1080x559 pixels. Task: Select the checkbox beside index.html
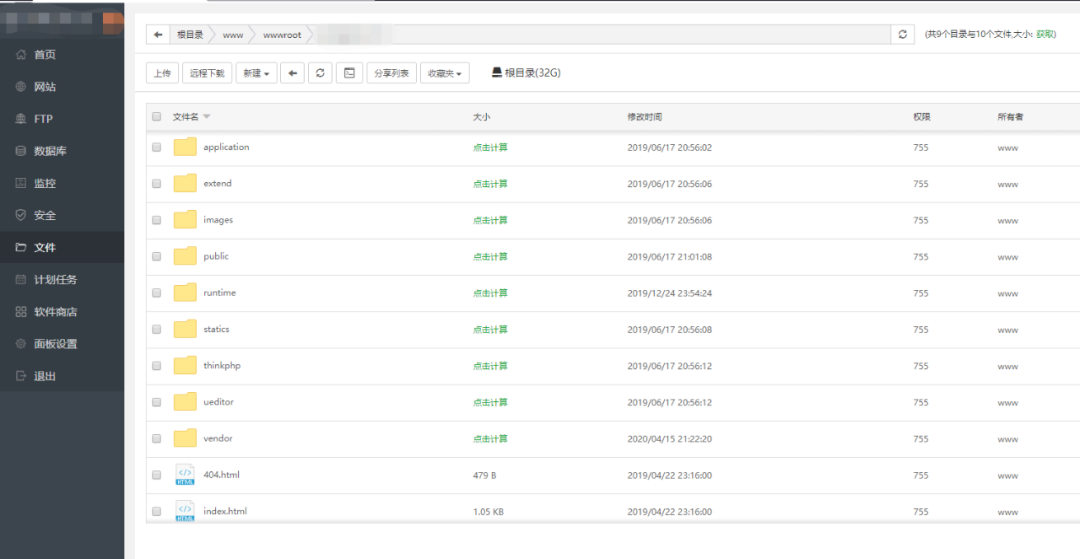156,511
